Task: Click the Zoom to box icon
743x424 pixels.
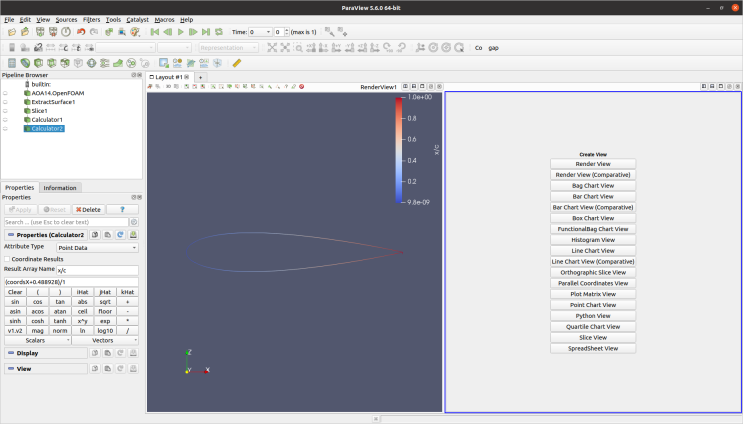Action: click(299, 48)
